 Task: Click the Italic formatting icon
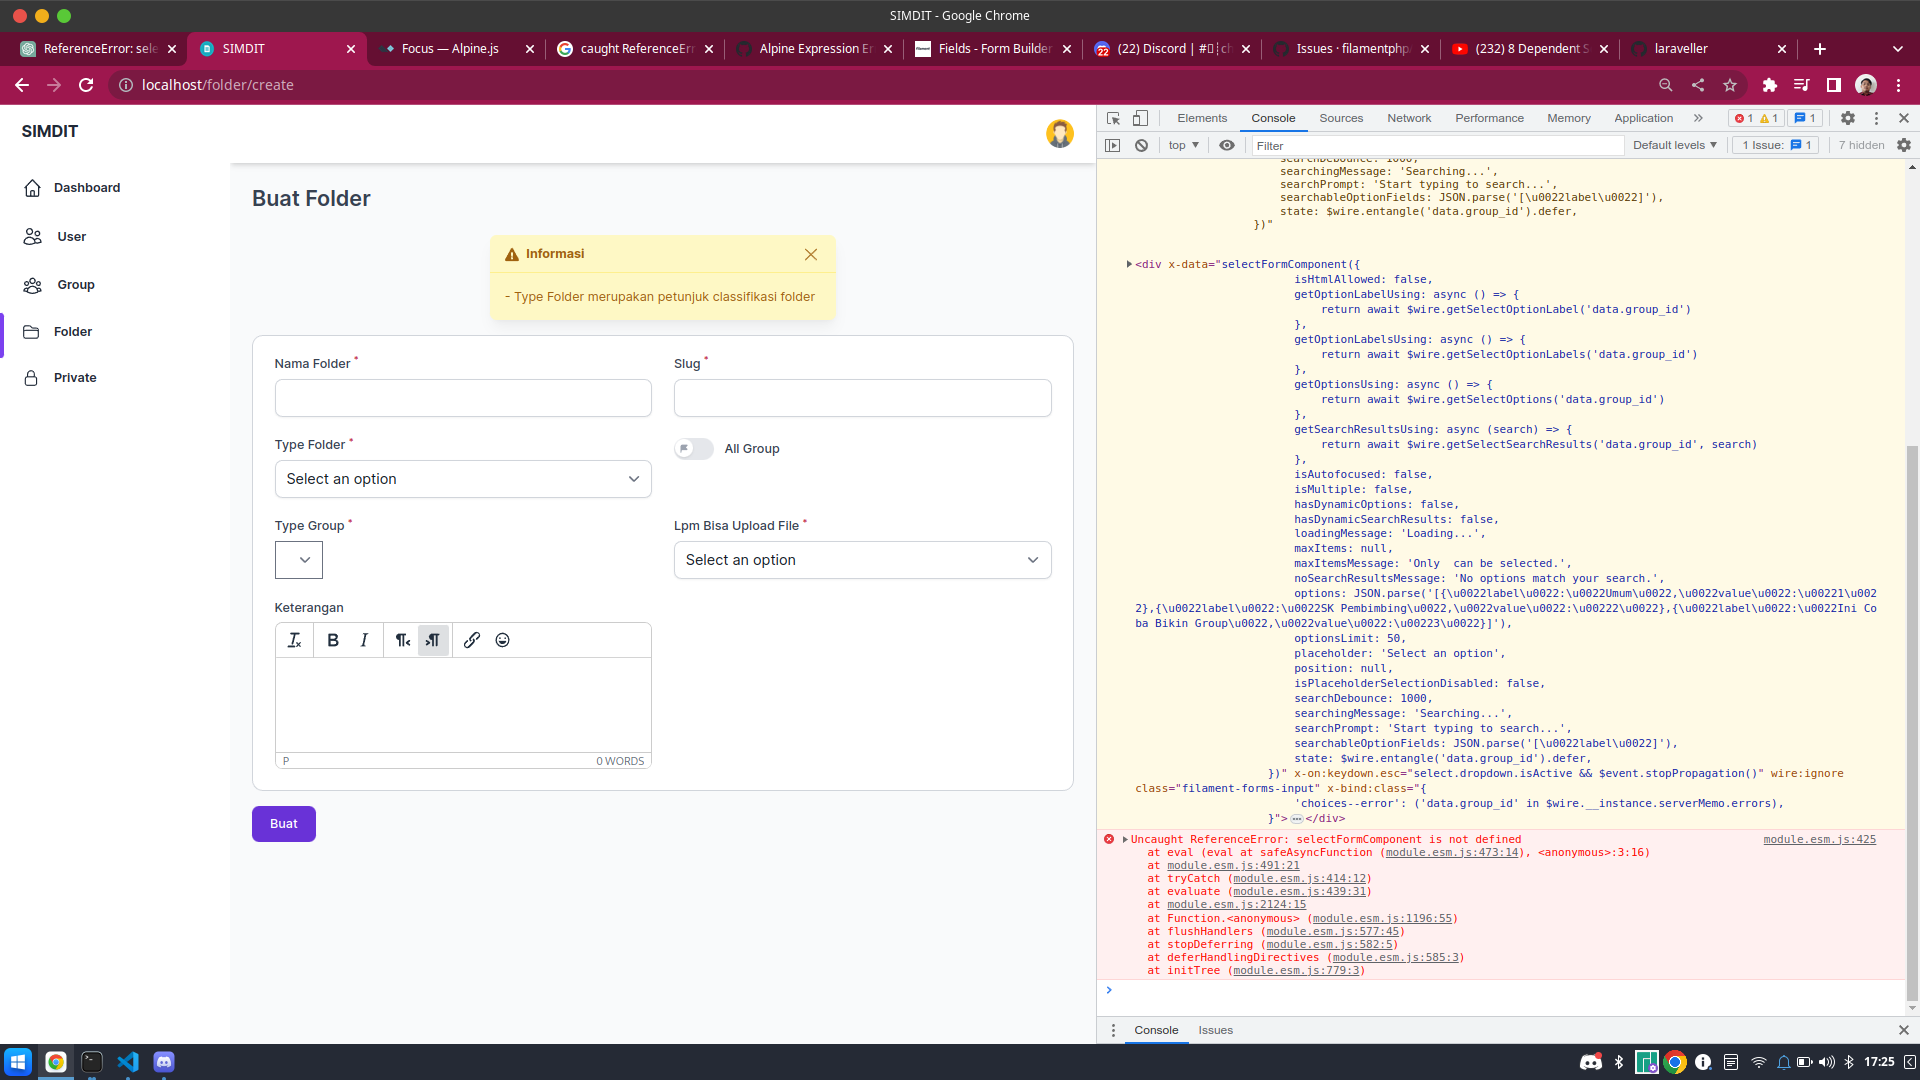pyautogui.click(x=364, y=640)
